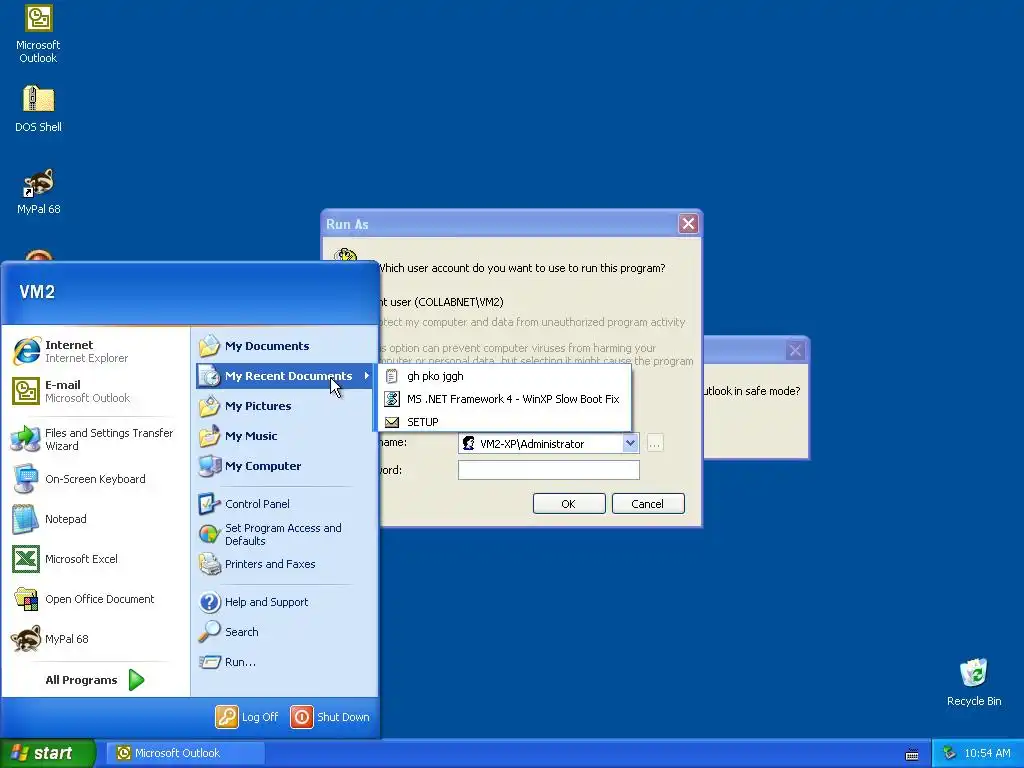Launch MyPal 68 from Start menu list
Image resolution: width=1024 pixels, height=768 pixels.
95,639
